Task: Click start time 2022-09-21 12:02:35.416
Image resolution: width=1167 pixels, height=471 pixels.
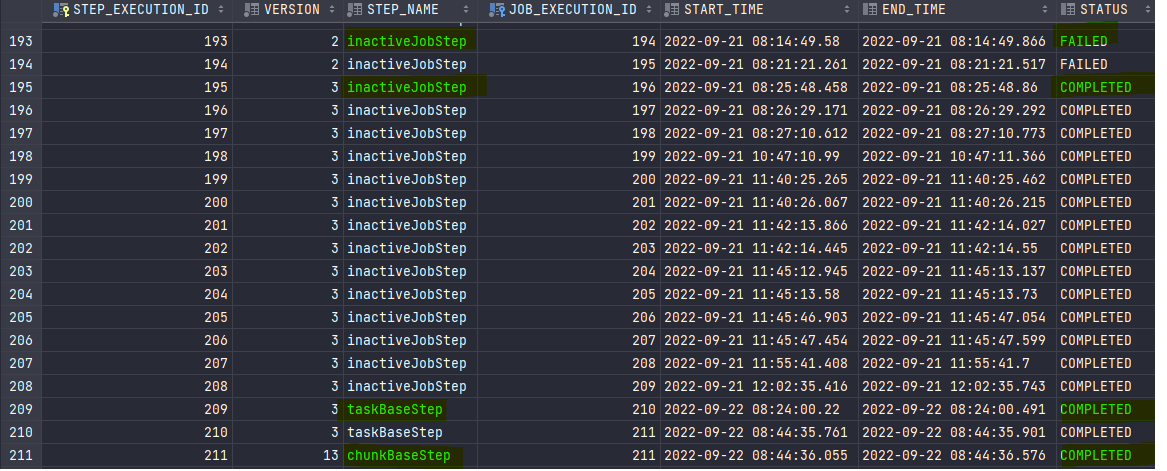Action: (x=755, y=386)
